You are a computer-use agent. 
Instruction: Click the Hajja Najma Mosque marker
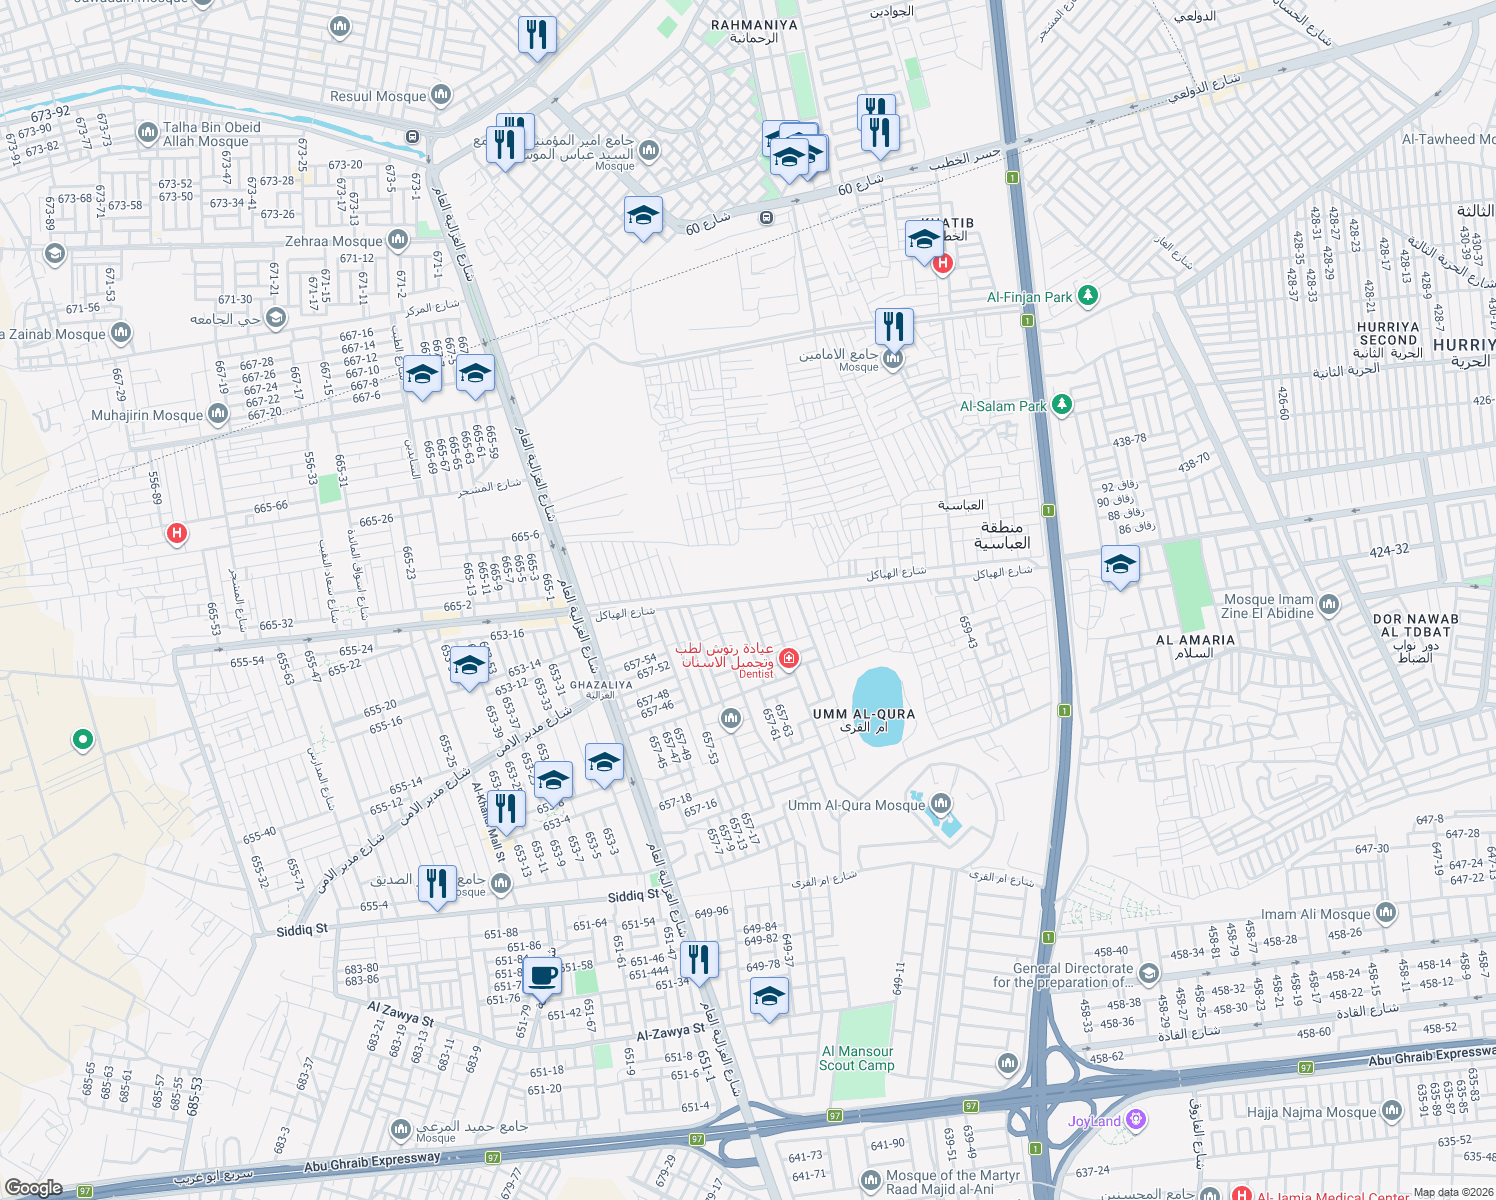[1392, 1111]
